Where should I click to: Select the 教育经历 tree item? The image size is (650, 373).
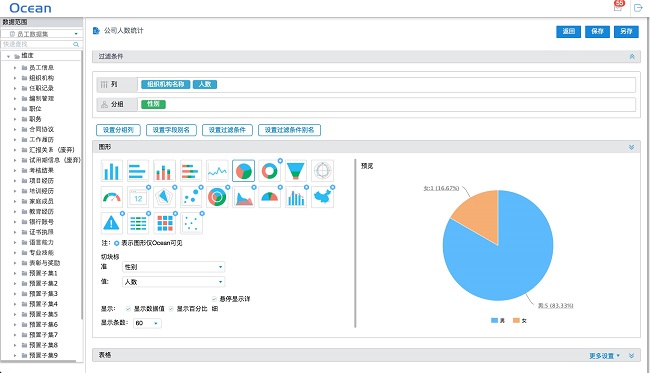pyautogui.click(x=41, y=211)
